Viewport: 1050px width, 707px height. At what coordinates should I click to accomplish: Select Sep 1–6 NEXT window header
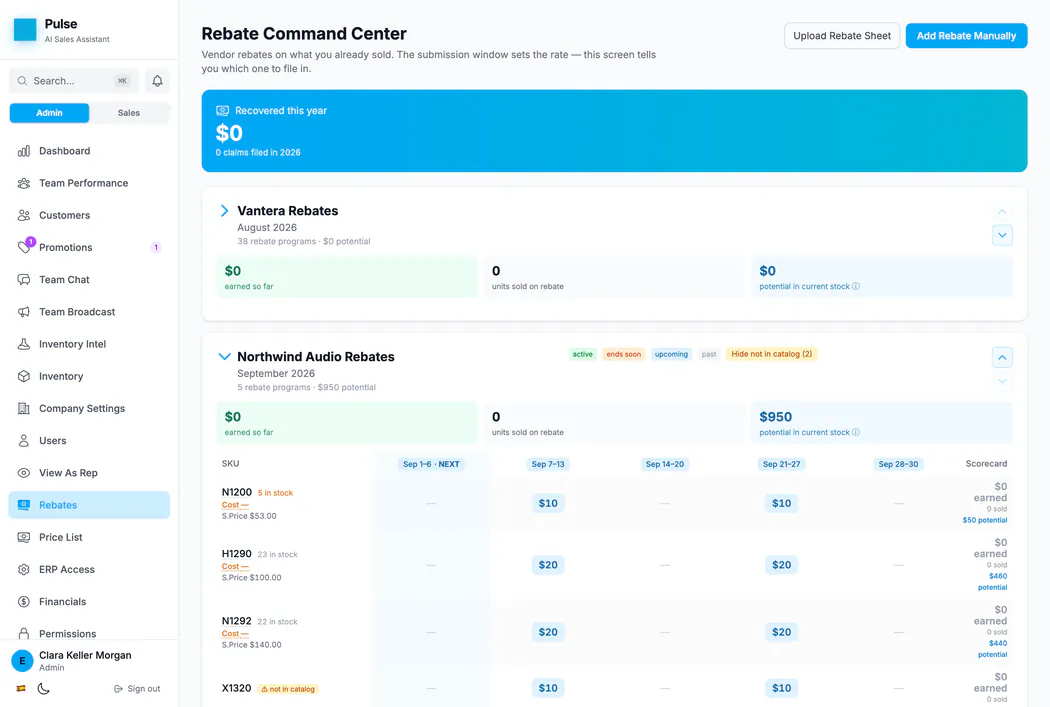(x=431, y=464)
